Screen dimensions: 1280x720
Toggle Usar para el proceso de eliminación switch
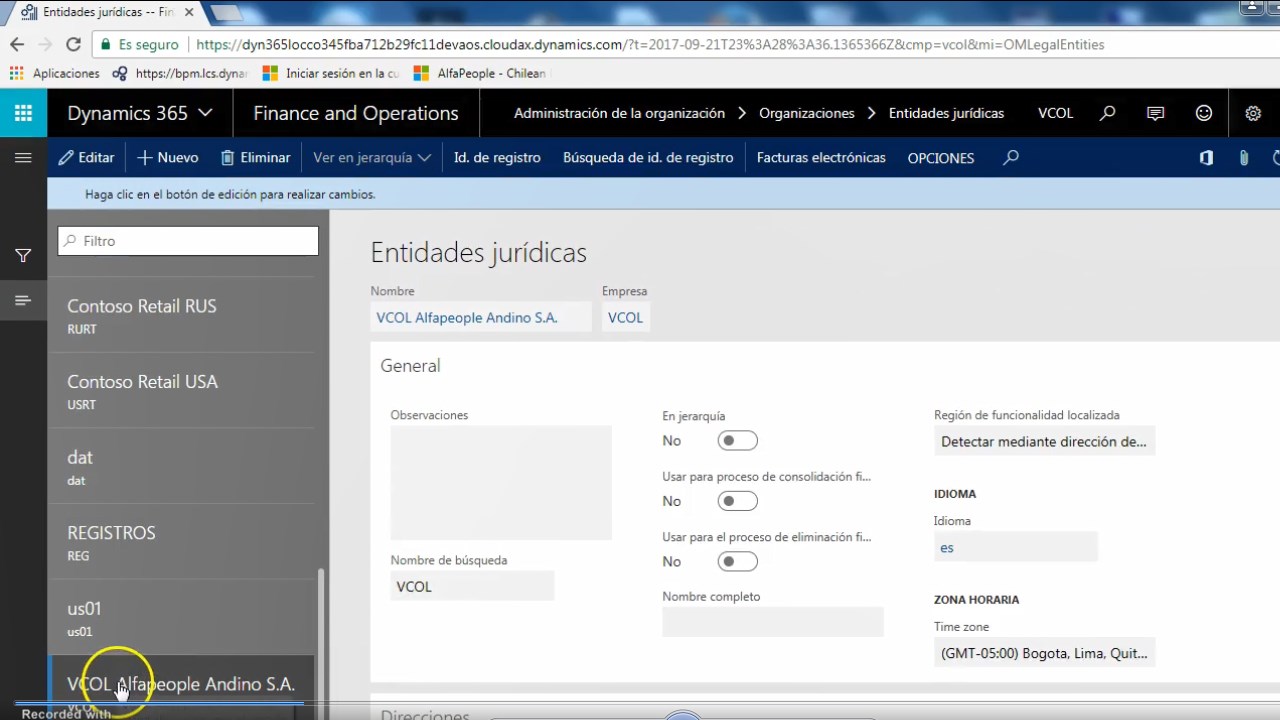738,562
